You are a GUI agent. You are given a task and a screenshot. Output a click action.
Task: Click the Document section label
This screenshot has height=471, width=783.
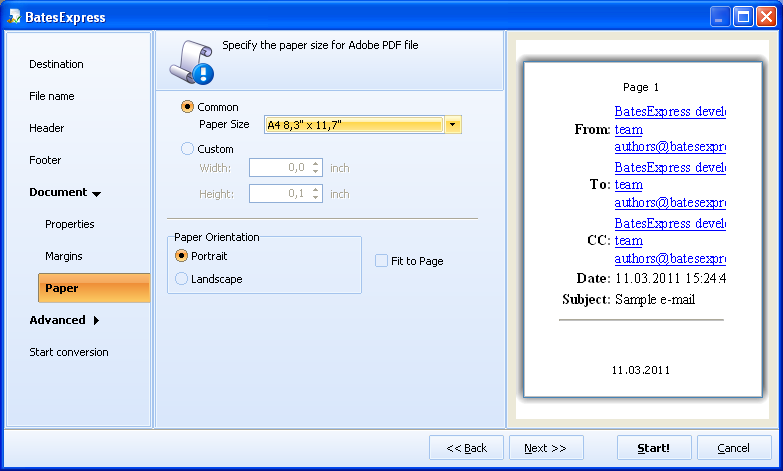58,192
